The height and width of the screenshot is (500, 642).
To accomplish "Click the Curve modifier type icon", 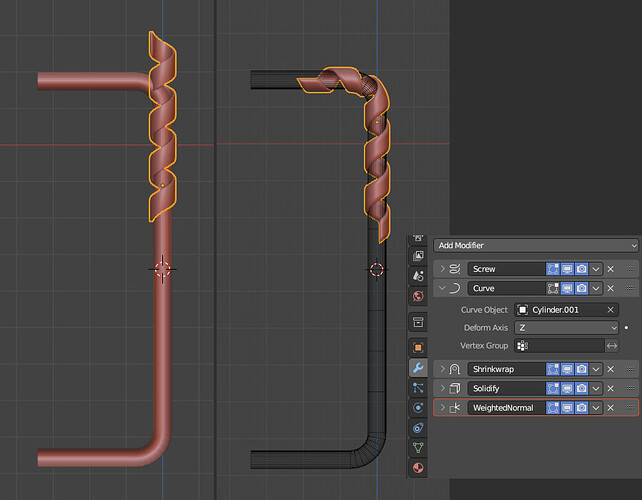I will (455, 288).
